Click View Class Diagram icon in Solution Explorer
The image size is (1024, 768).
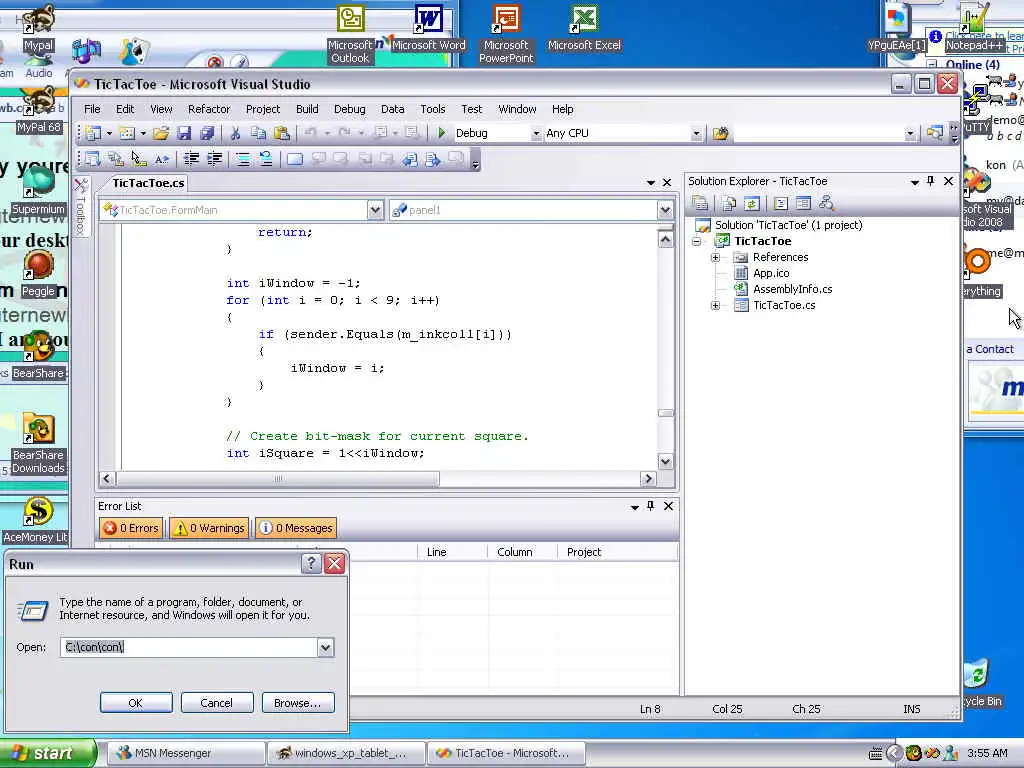pyautogui.click(x=826, y=203)
